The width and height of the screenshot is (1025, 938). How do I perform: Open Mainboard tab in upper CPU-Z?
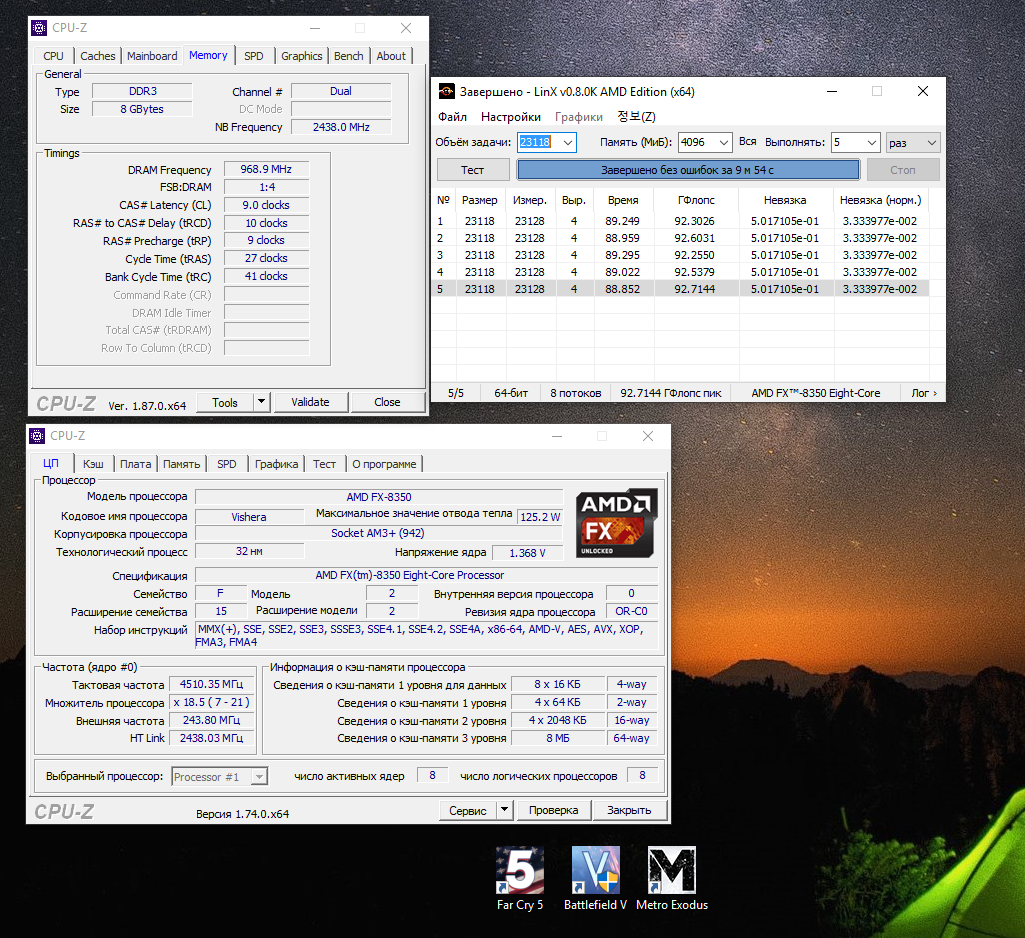point(152,56)
